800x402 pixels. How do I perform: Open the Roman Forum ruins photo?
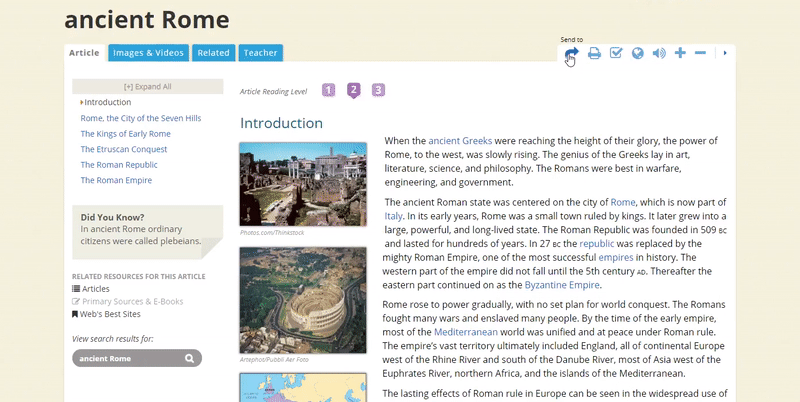pyautogui.click(x=303, y=184)
